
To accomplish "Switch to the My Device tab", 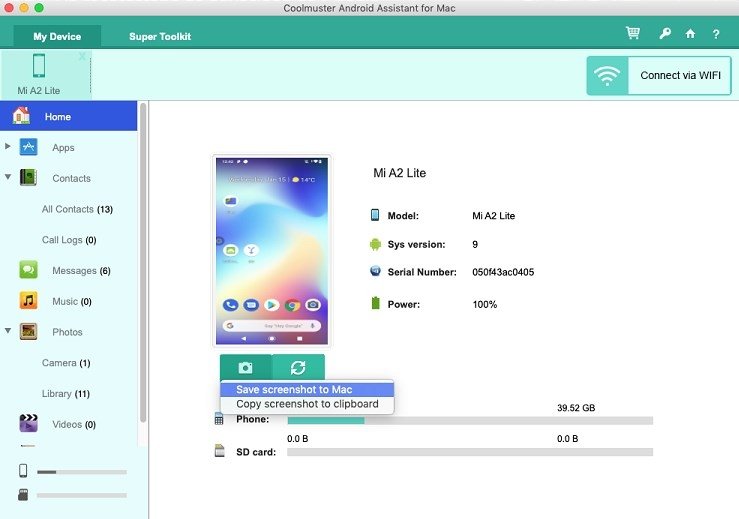I will point(57,36).
